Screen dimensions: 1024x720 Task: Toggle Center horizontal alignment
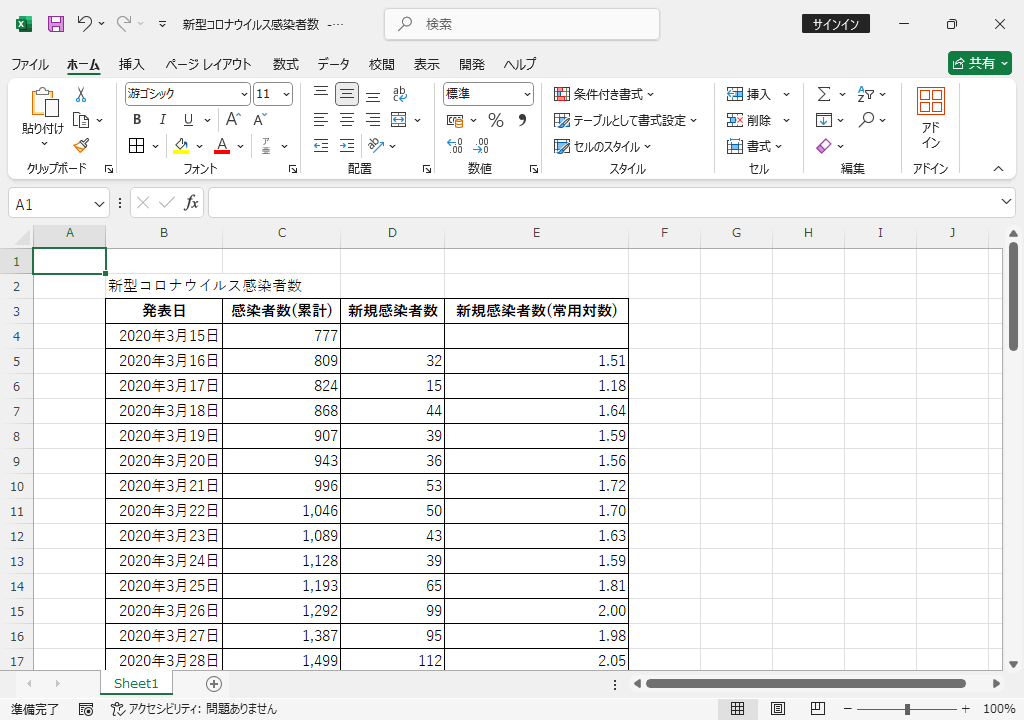click(x=347, y=120)
